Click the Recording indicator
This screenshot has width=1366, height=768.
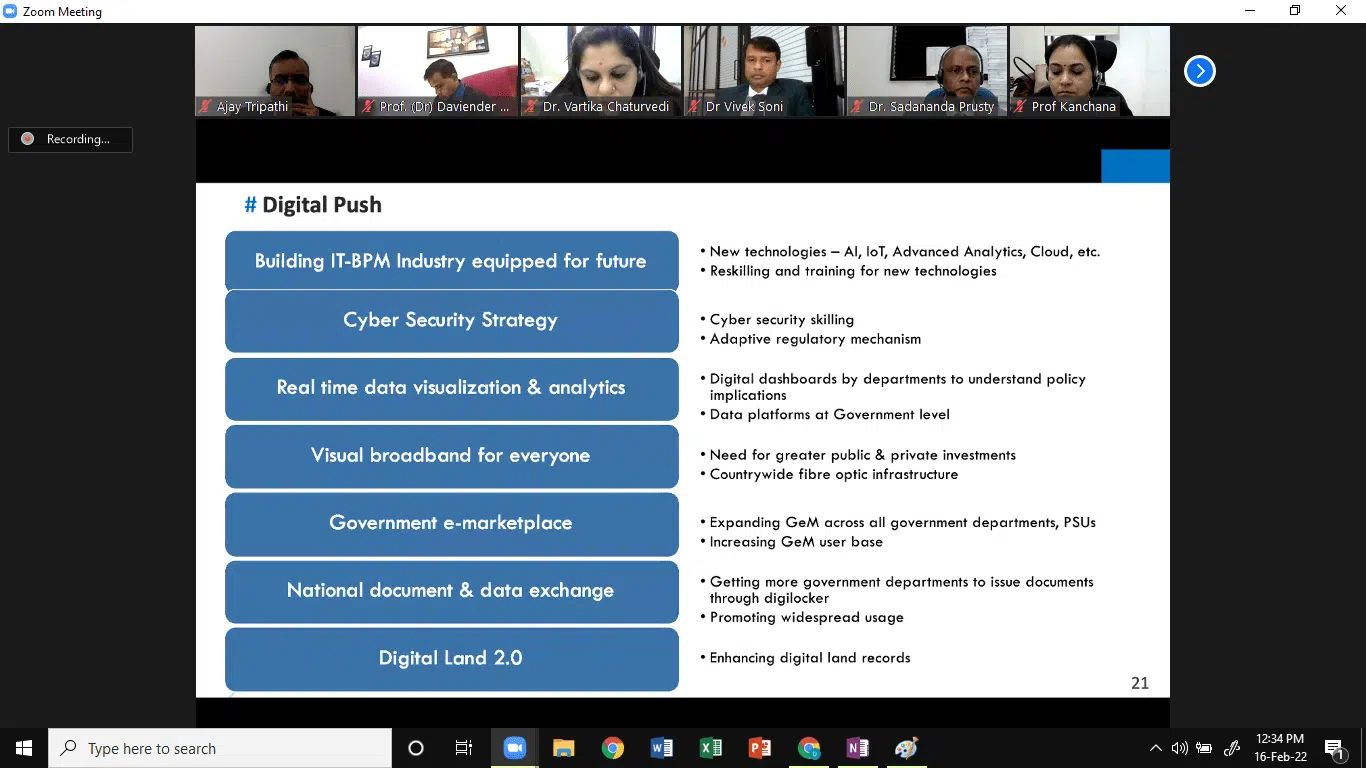coord(70,139)
